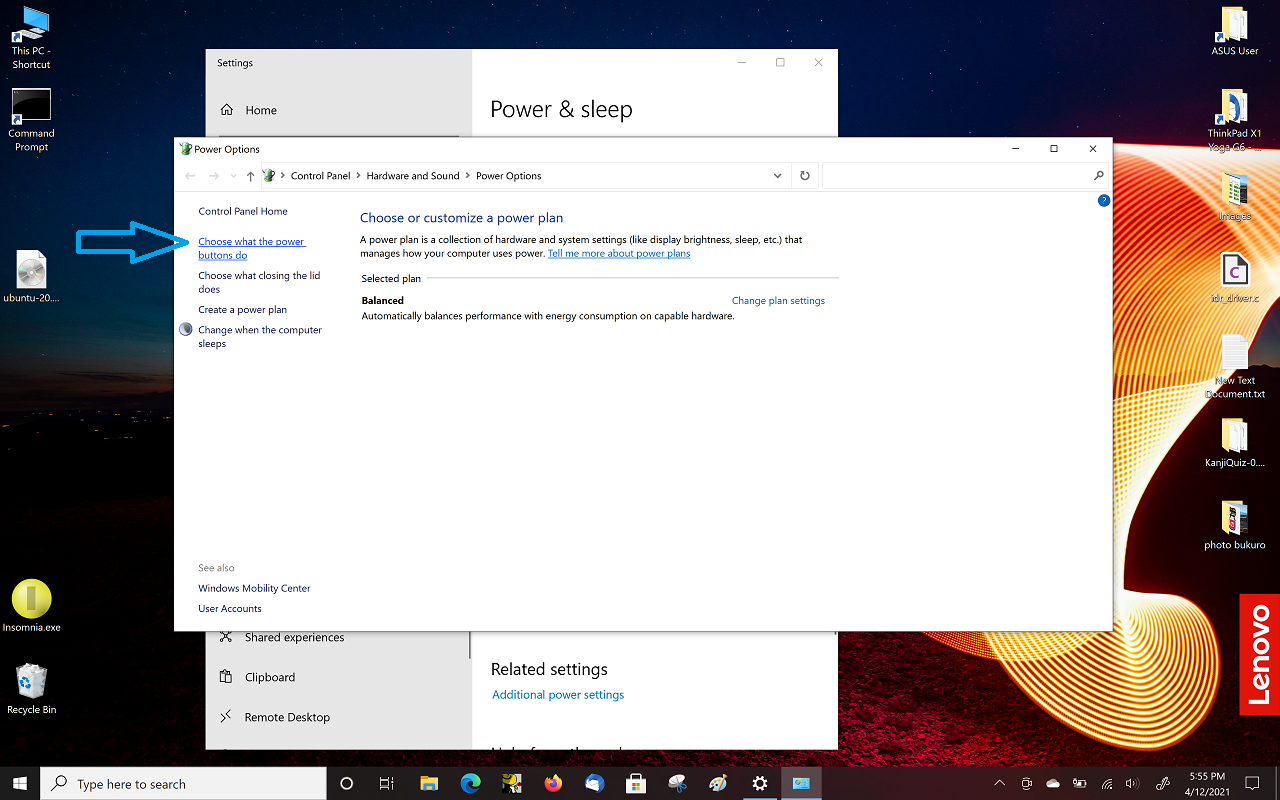Select the Images folder desktop icon

coord(1235,196)
